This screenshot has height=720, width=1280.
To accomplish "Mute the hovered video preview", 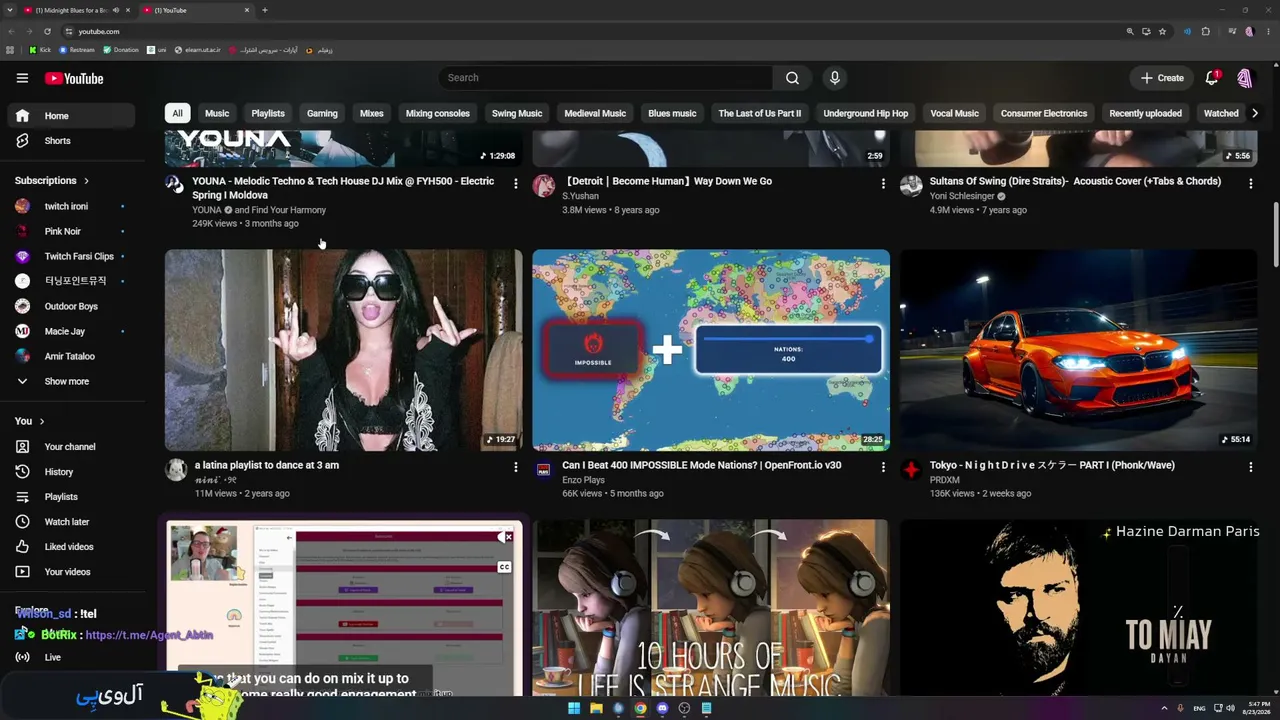I will pyautogui.click(x=504, y=538).
